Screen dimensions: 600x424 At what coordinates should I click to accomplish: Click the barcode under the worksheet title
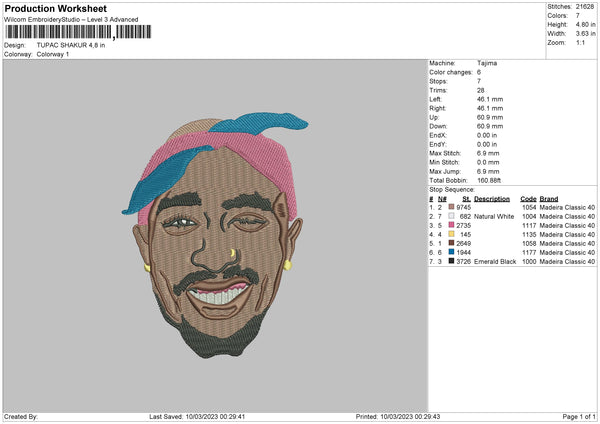coord(78,32)
